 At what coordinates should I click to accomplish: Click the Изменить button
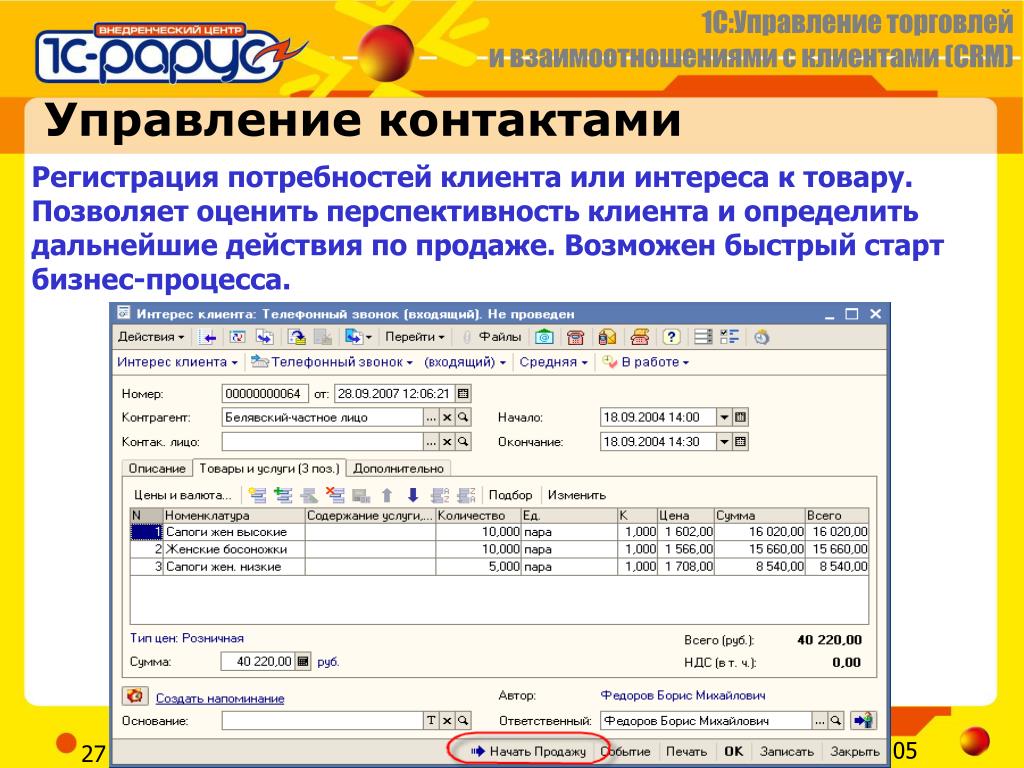pos(577,495)
